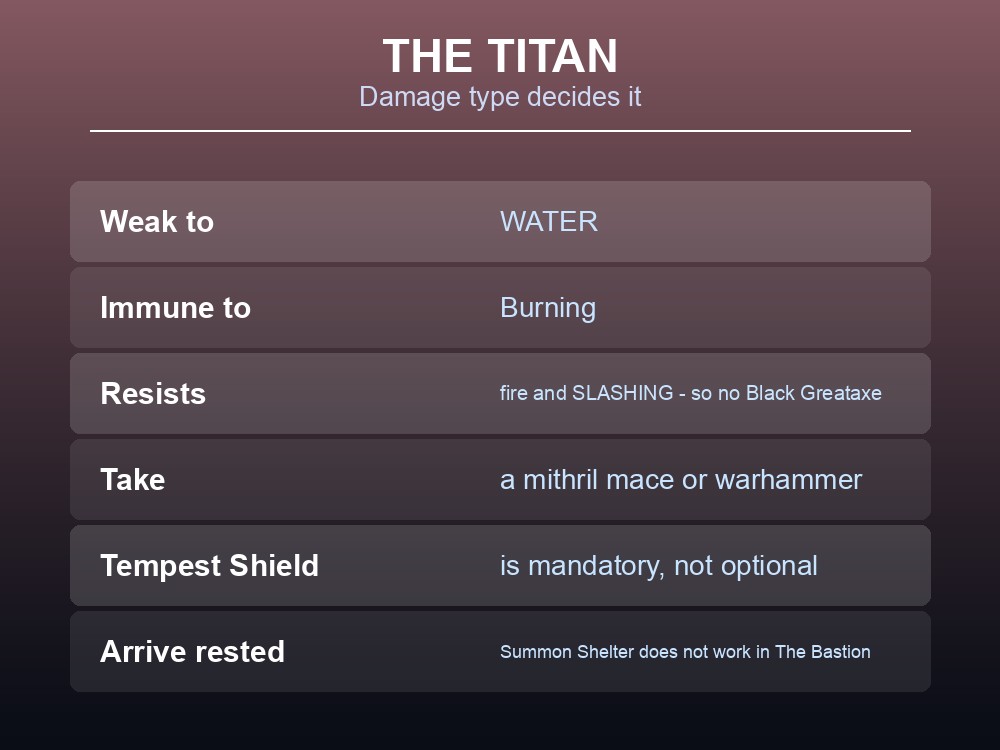1000x750 pixels.
Task: Click the Burning immunity value
Action: pyautogui.click(x=548, y=308)
